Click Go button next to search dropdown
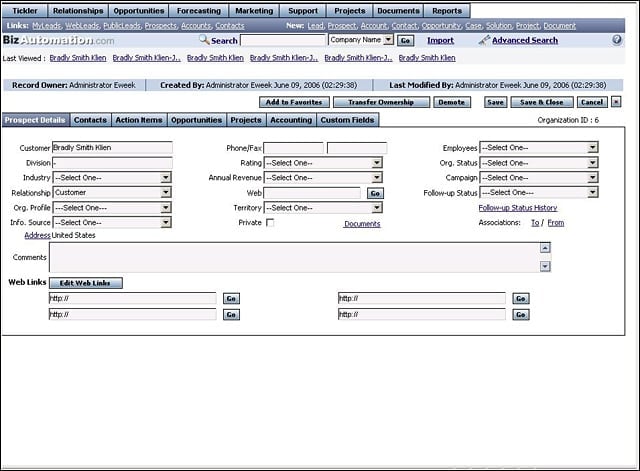The image size is (640, 471). coord(405,40)
